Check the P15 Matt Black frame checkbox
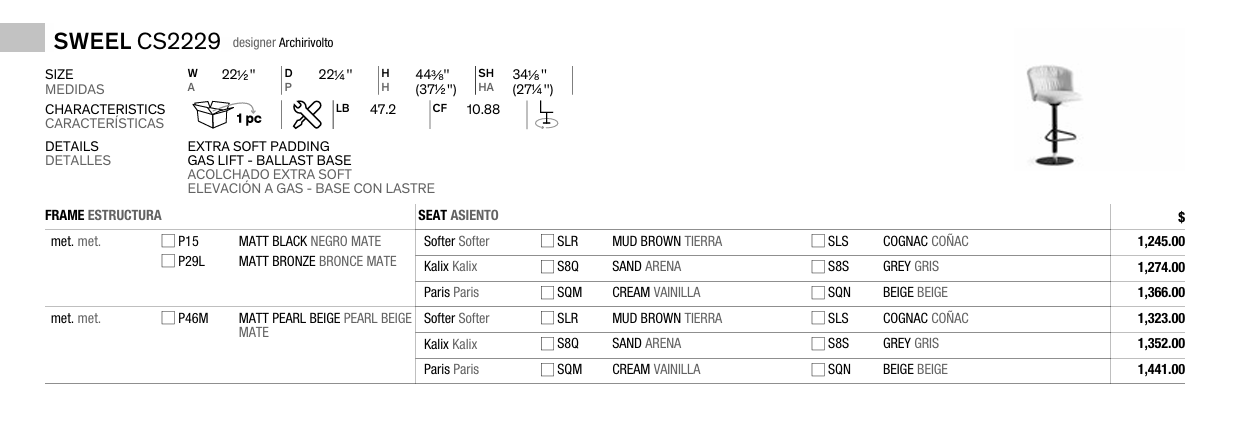The height and width of the screenshot is (441, 1238). point(168,242)
